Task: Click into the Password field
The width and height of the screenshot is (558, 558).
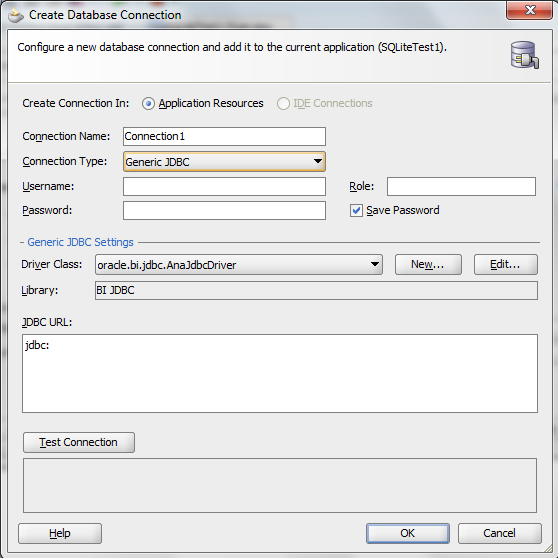Action: pos(224,210)
